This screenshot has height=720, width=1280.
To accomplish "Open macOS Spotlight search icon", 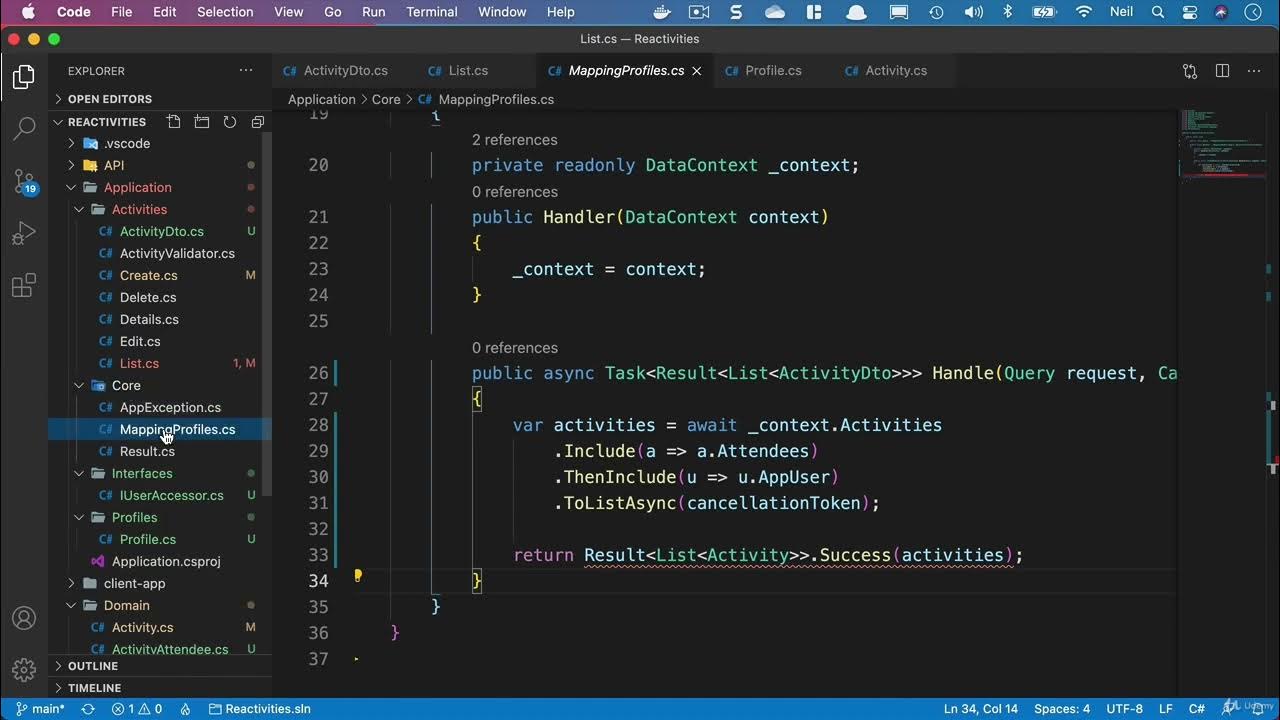I will coord(1158,12).
